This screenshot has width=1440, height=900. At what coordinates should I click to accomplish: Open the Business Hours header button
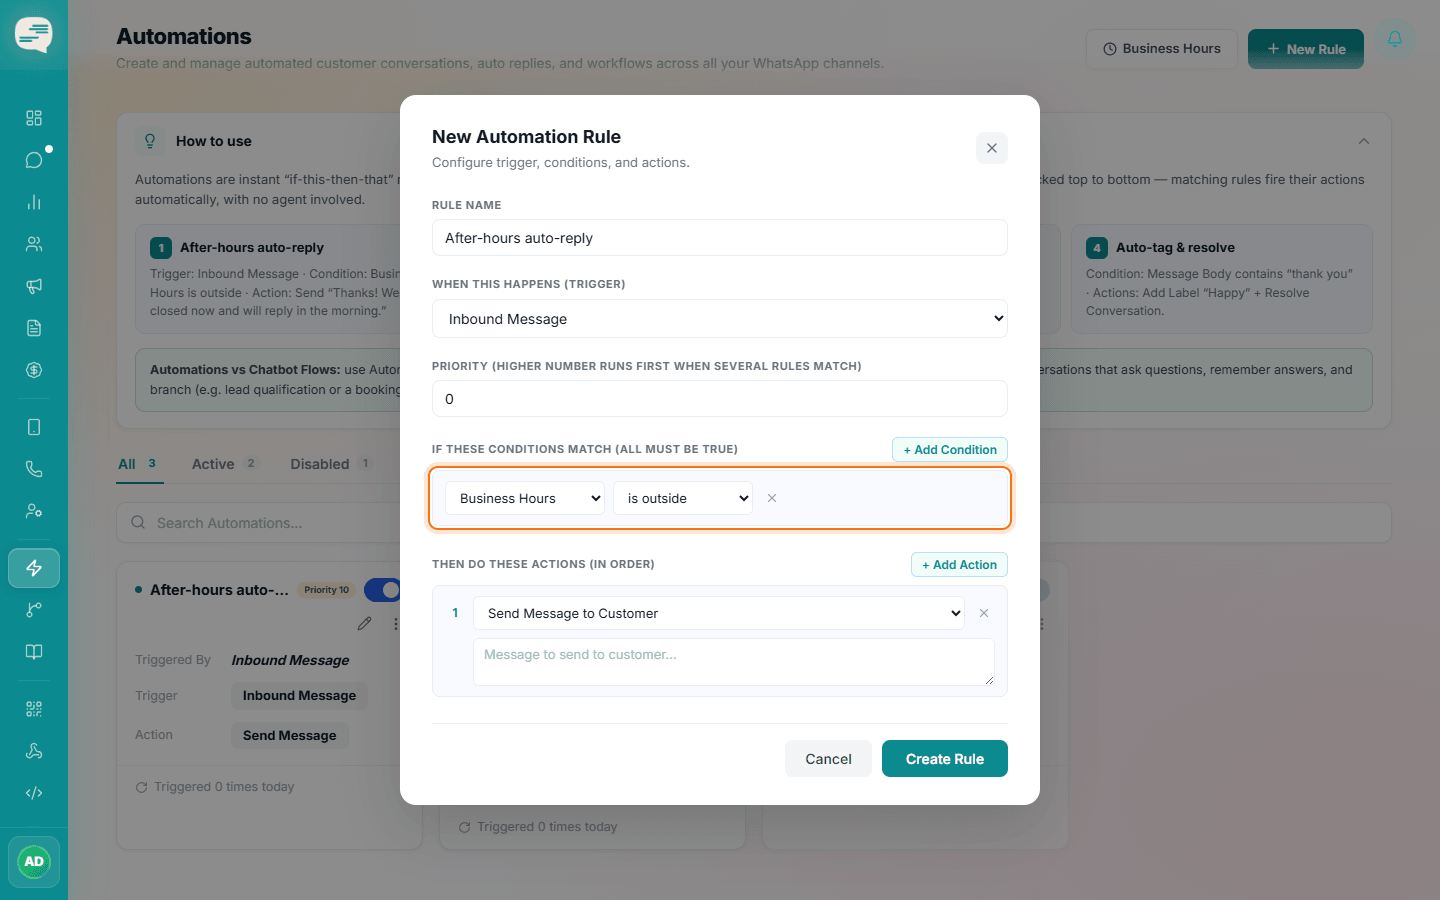[x=1162, y=49]
